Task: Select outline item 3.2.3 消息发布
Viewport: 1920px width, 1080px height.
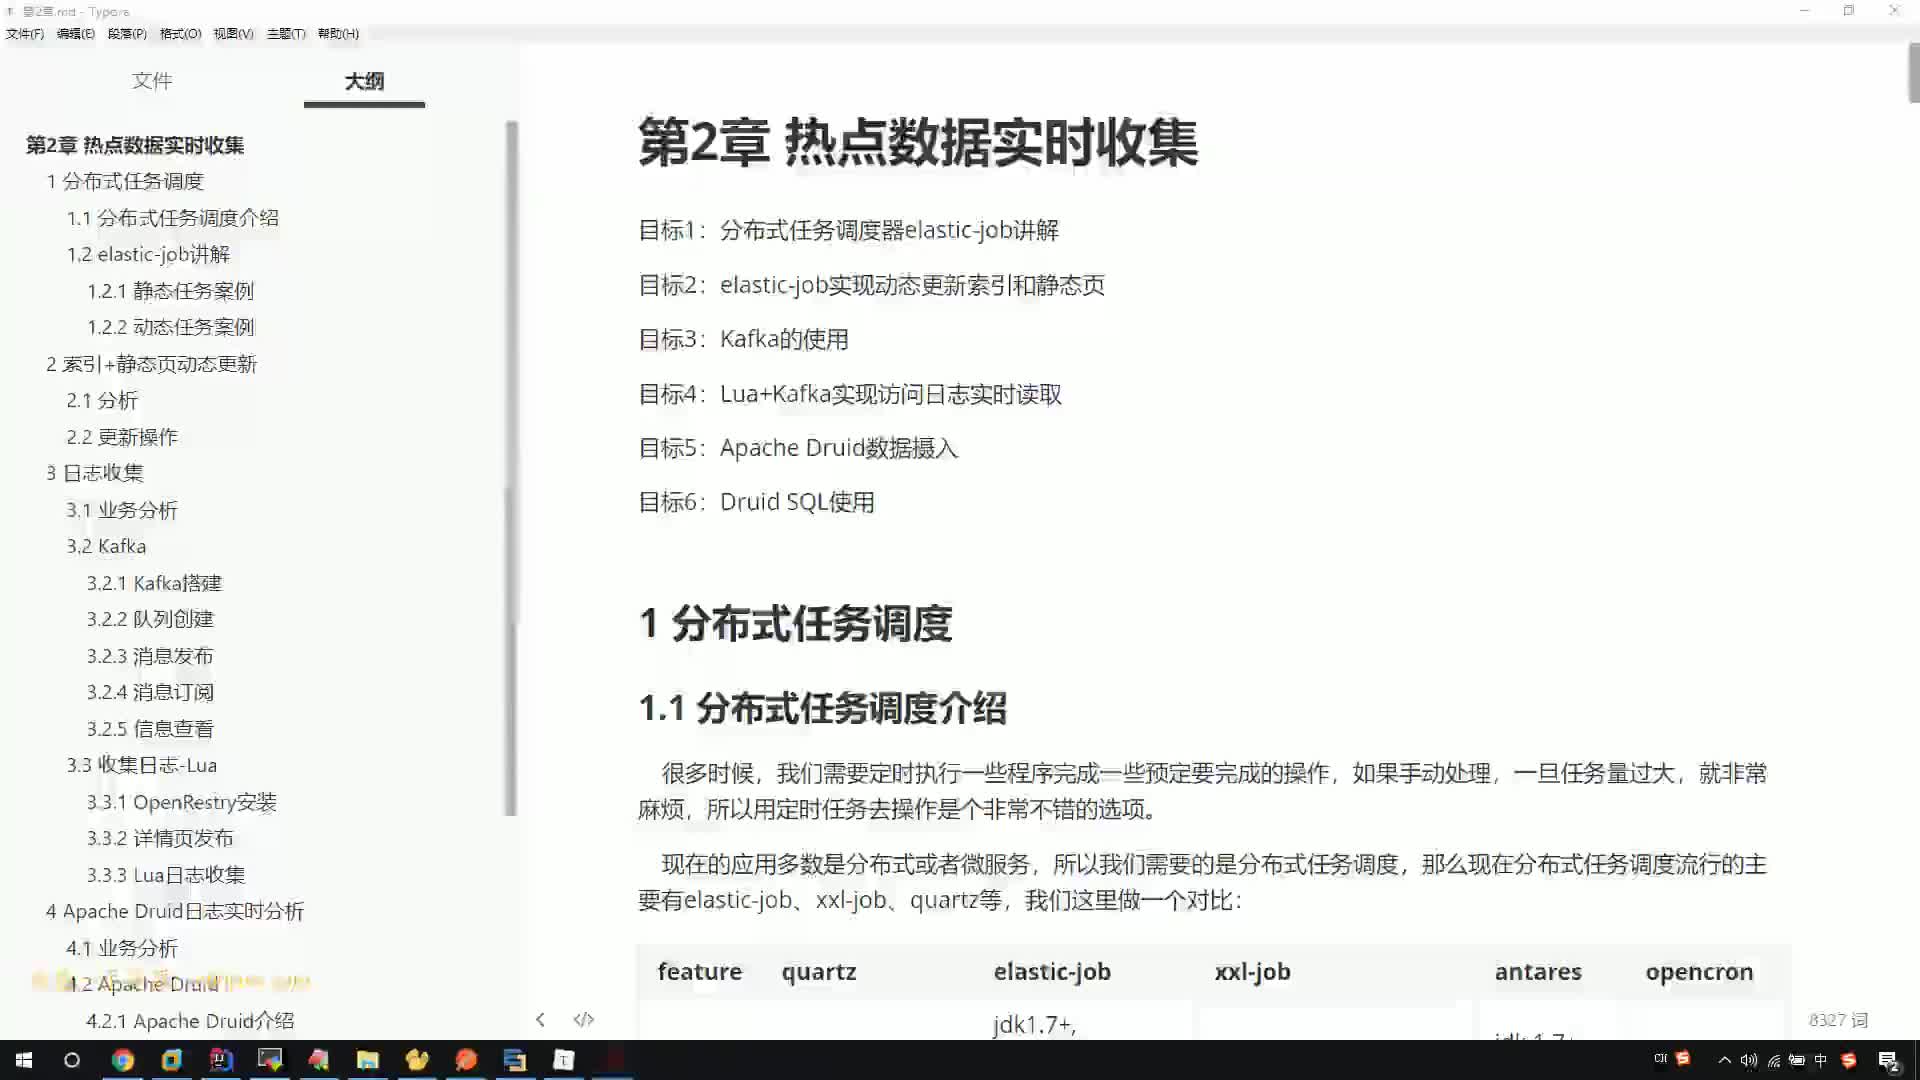Action: pos(150,656)
